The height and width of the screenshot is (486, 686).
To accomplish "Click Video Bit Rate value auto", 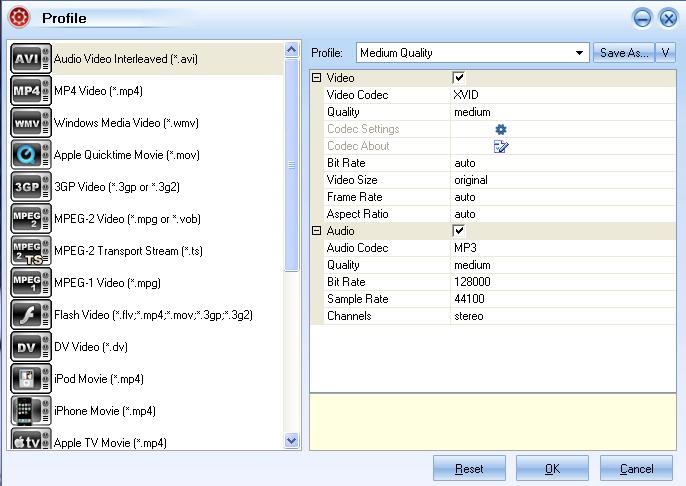I will pyautogui.click(x=465, y=163).
